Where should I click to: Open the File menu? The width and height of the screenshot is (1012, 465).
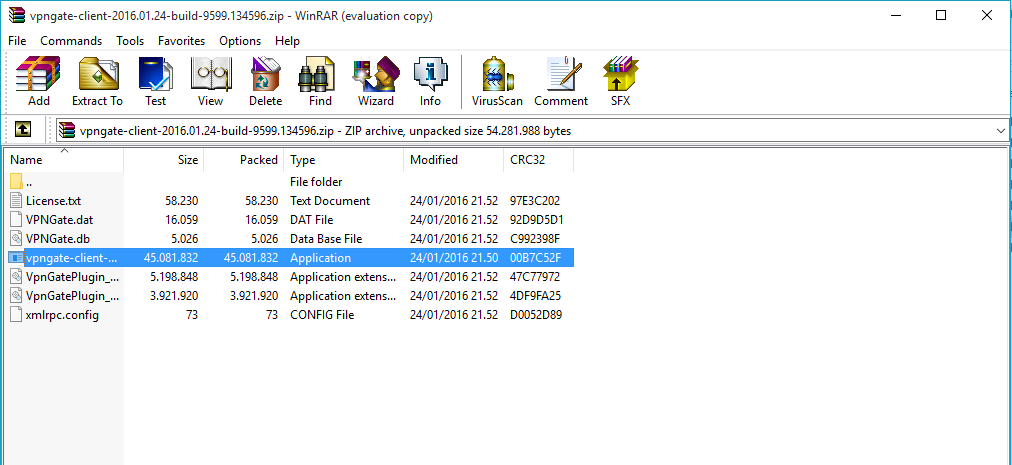pos(17,41)
